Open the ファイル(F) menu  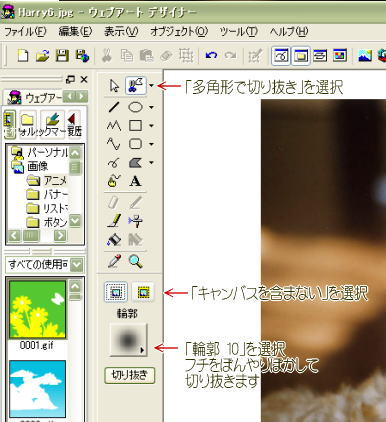tap(25, 32)
